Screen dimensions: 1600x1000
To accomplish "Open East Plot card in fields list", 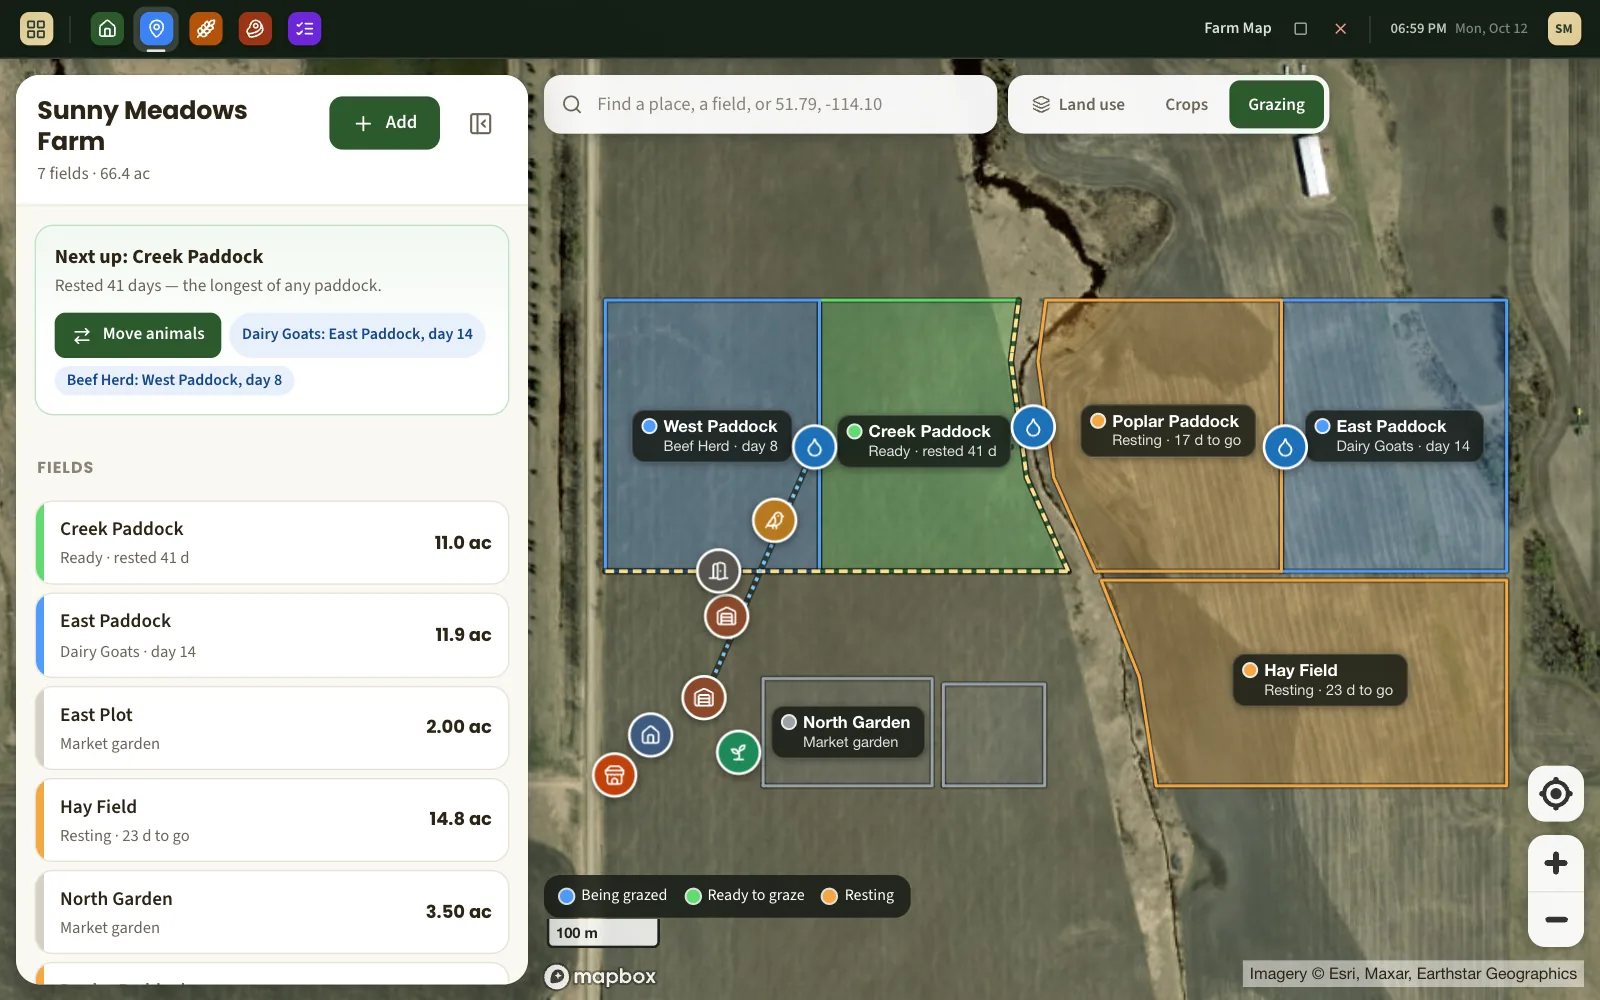I will tap(272, 728).
